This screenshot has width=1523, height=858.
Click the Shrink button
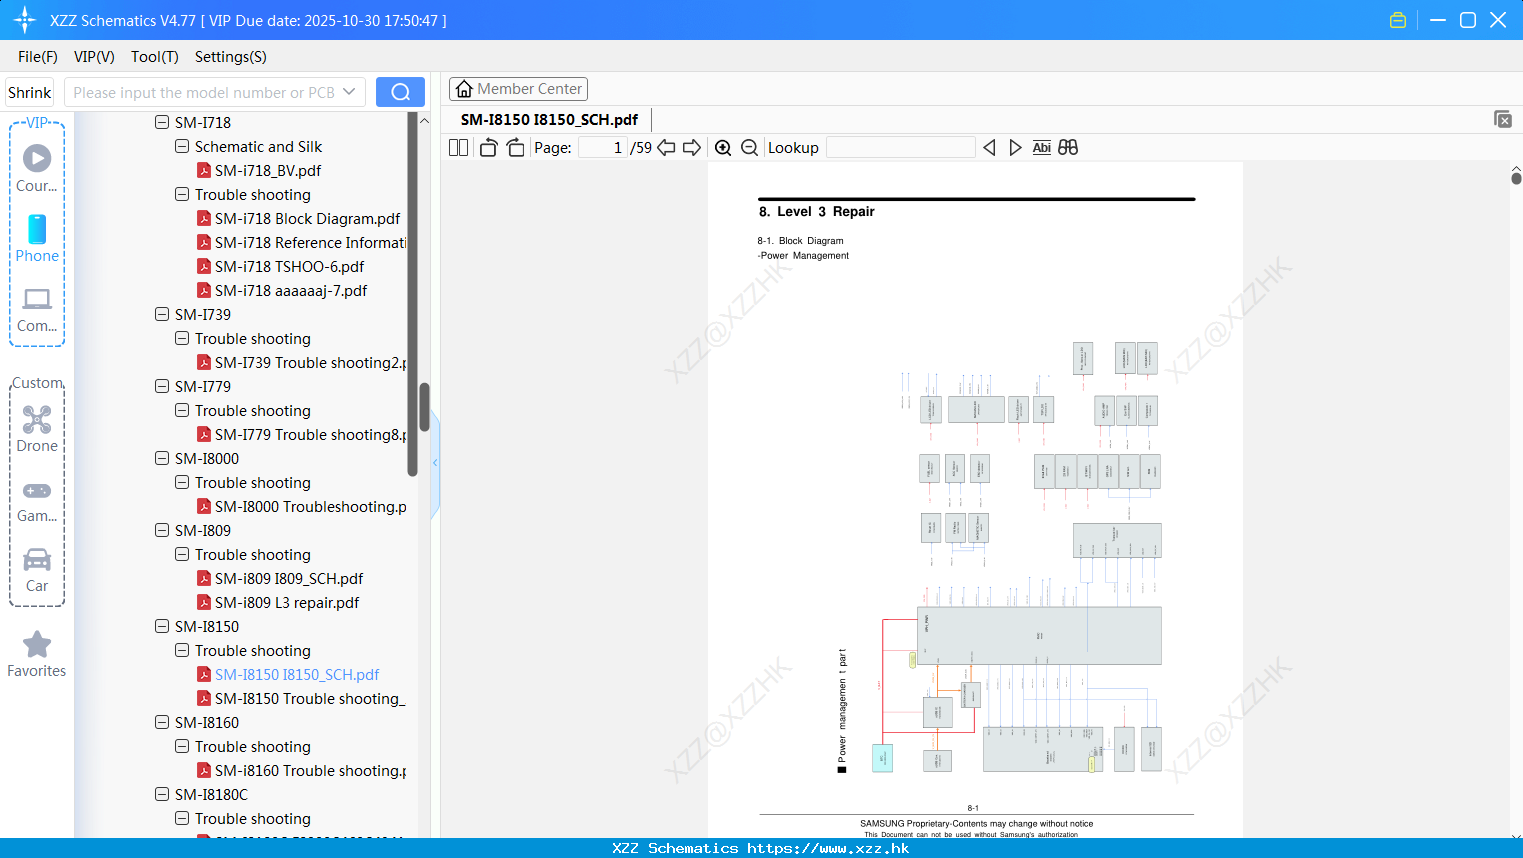tap(30, 92)
